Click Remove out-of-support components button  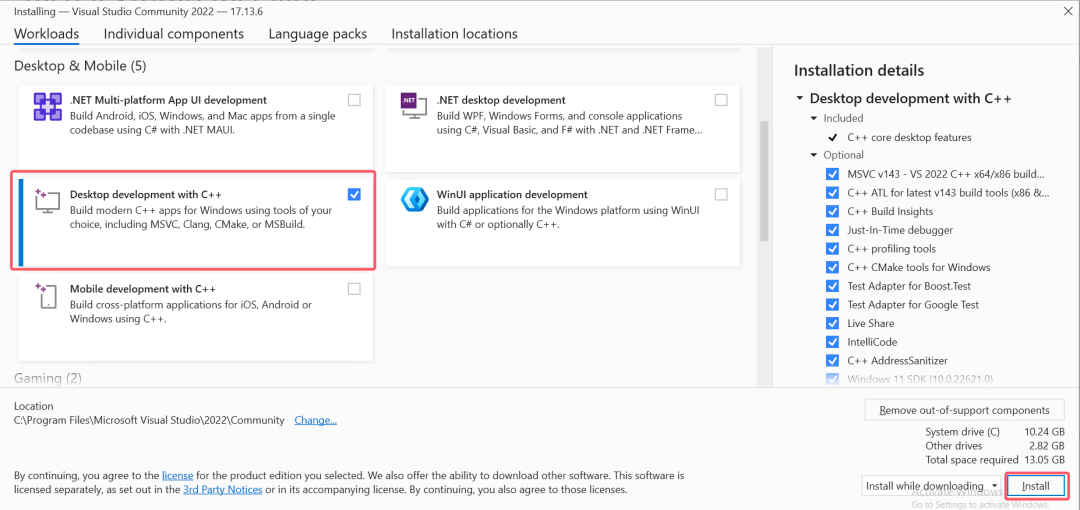click(964, 410)
